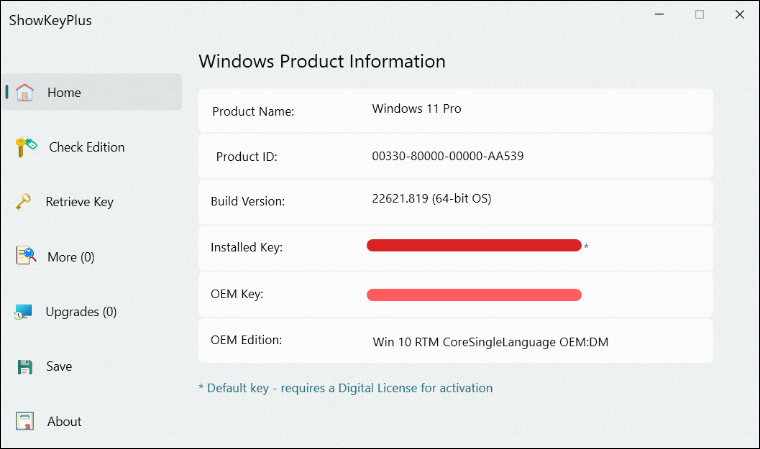This screenshot has height=449, width=760.
Task: Click the Check Edition key icon
Action: click(x=26, y=147)
